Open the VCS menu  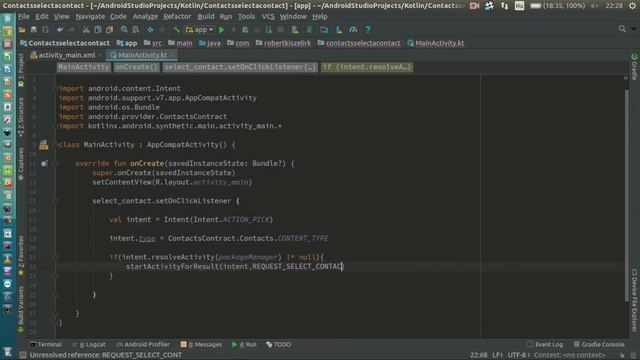[x=268, y=17]
